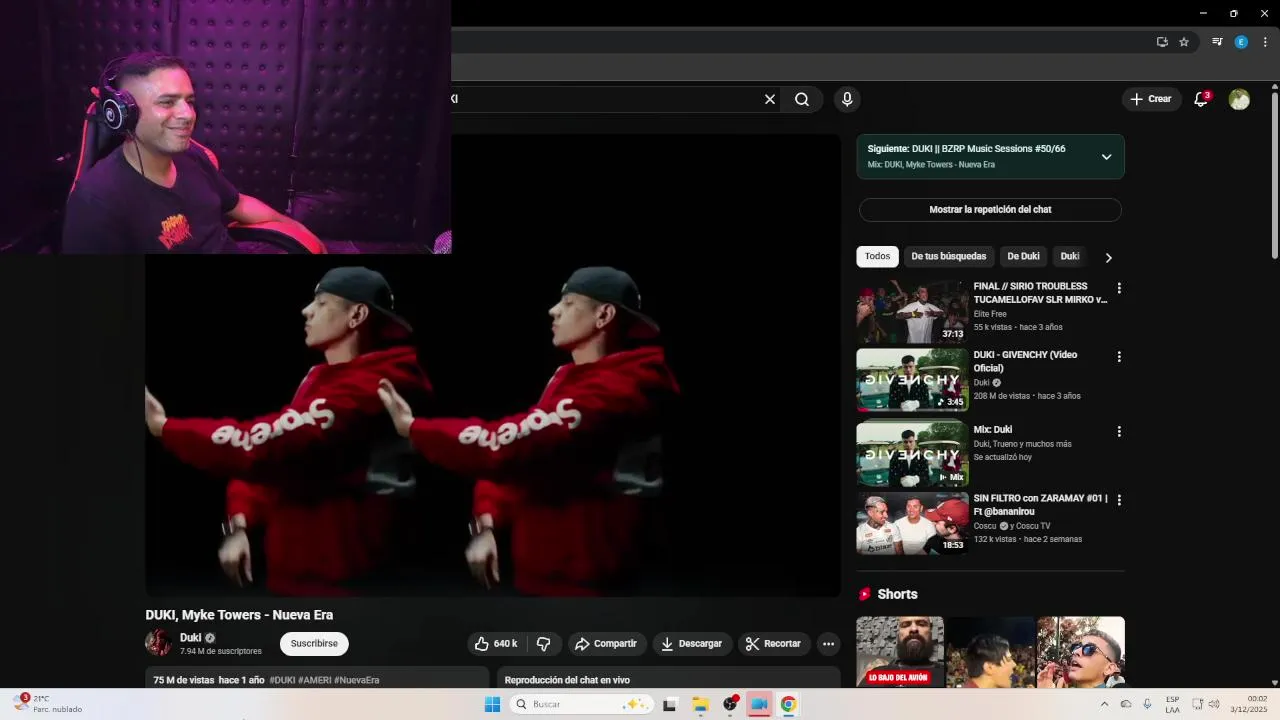Screen dimensions: 1280x720
Task: Open the Elite Free channel name
Action: pyautogui.click(x=990, y=314)
